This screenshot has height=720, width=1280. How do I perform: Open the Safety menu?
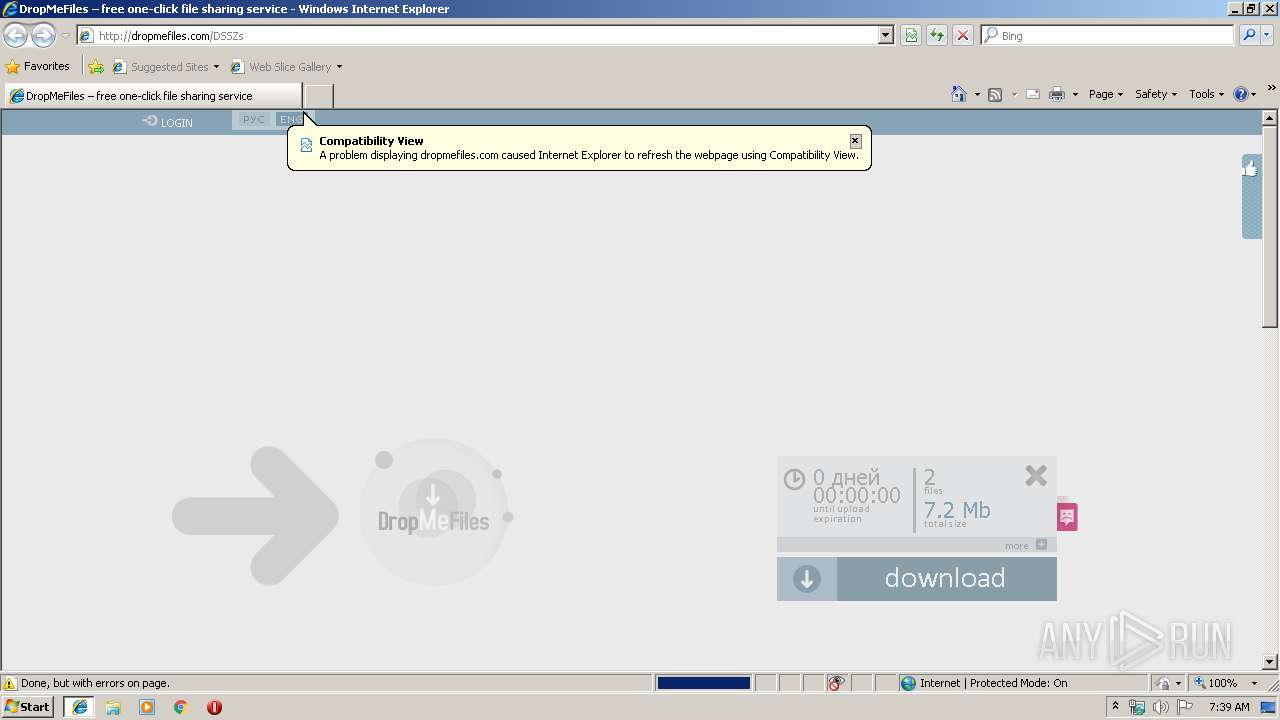tap(1156, 94)
